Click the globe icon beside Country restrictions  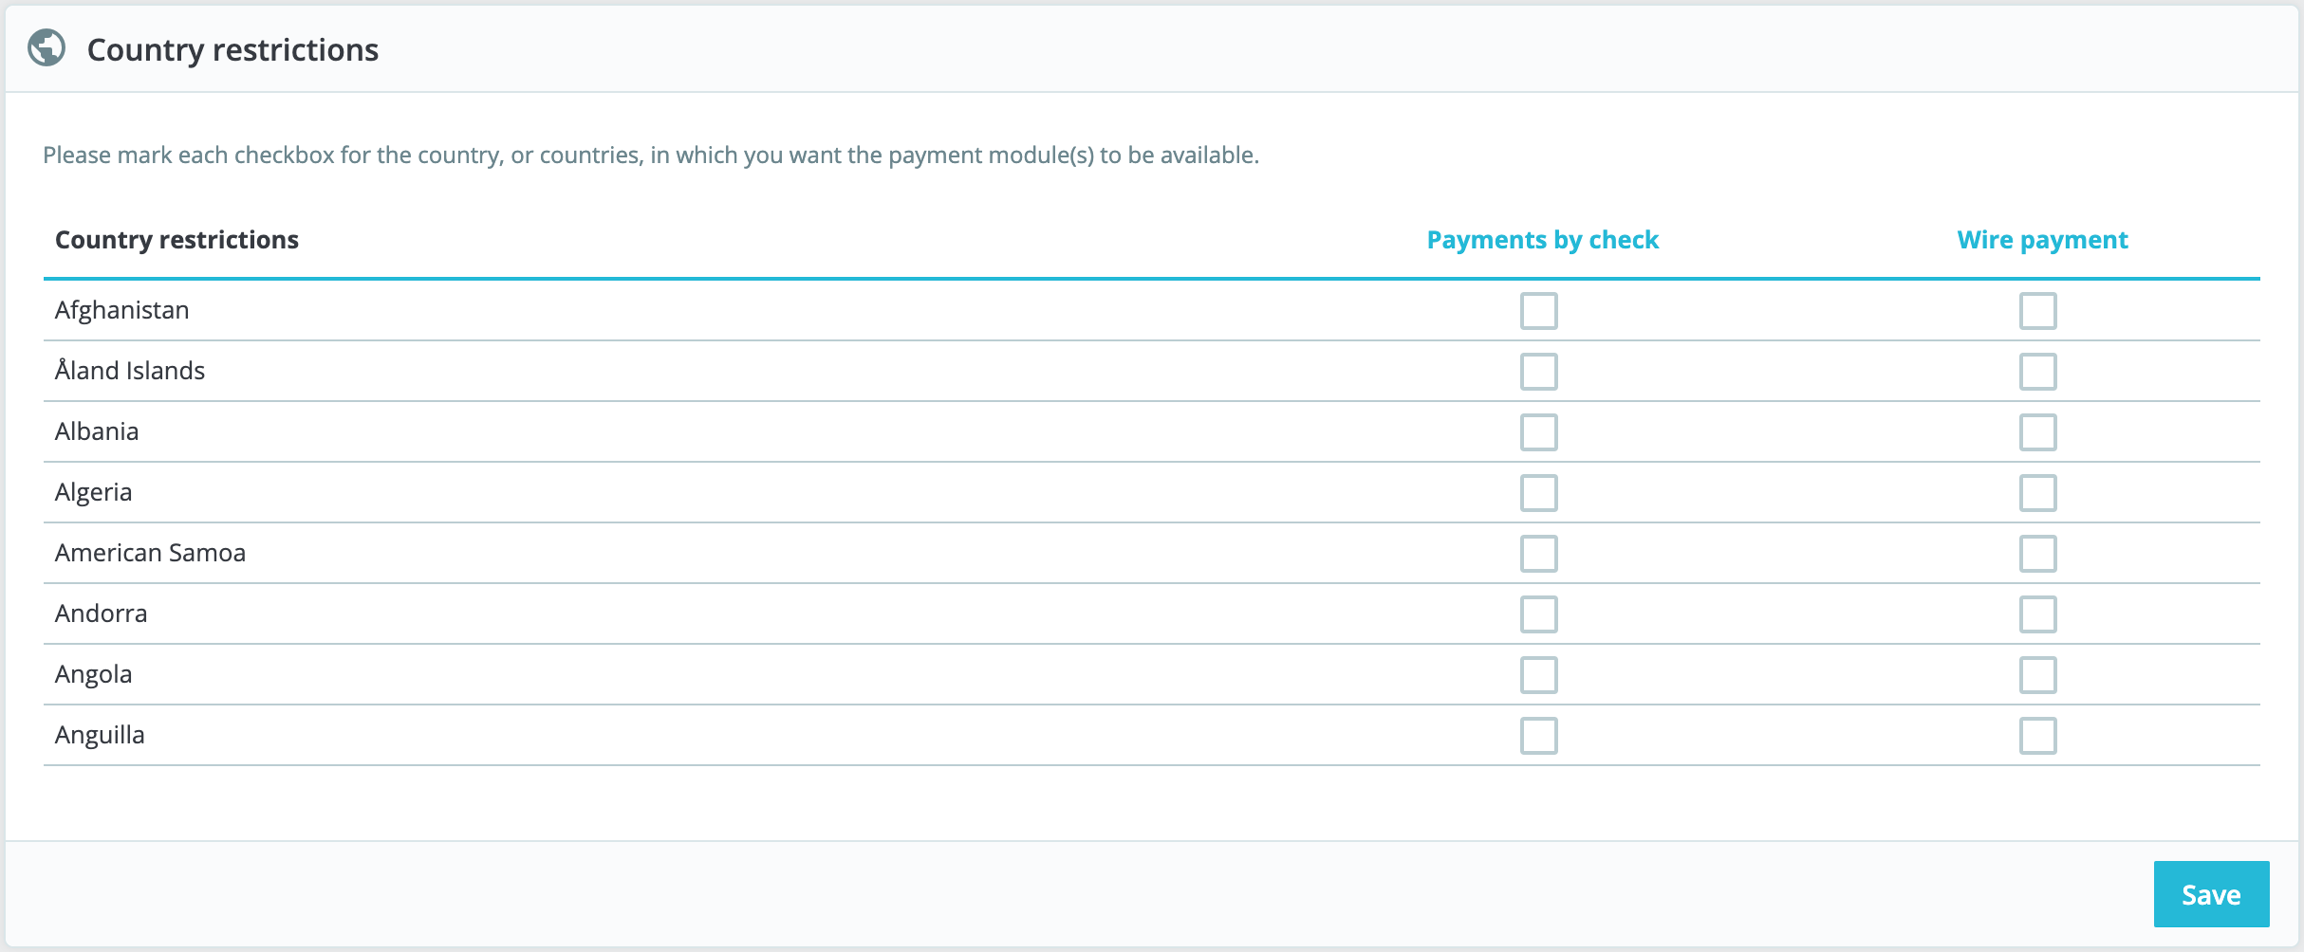tap(47, 48)
